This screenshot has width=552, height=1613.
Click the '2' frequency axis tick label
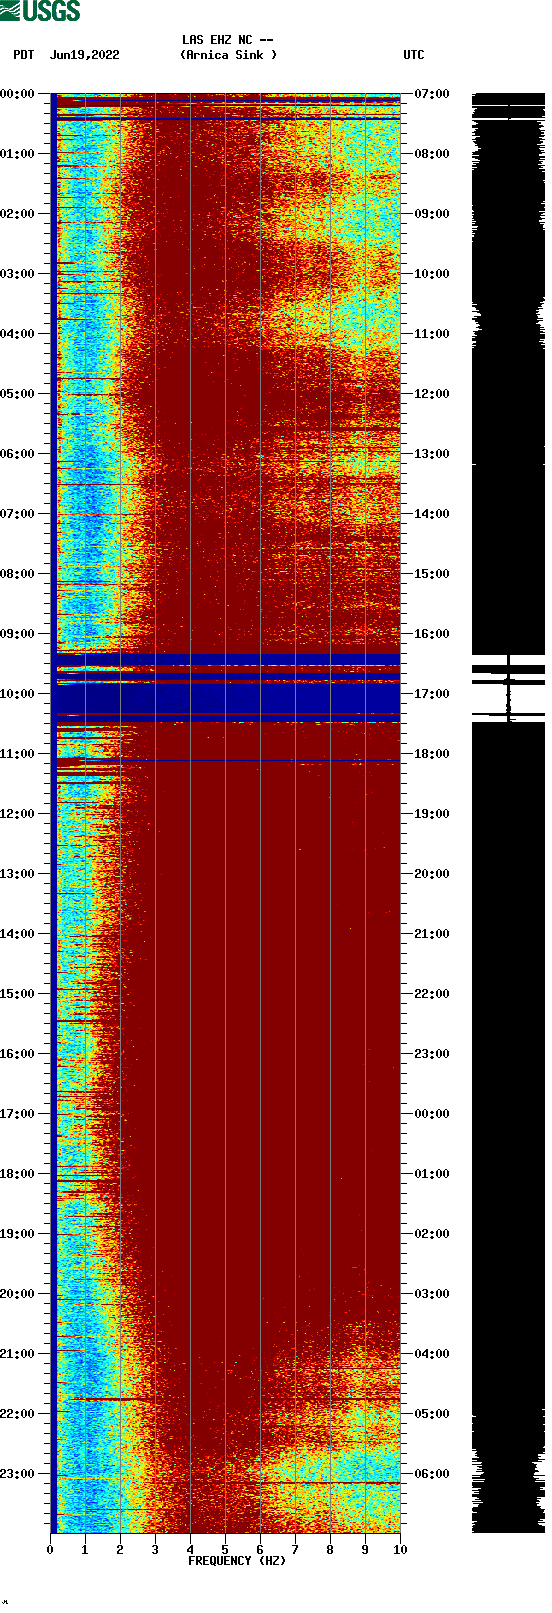click(120, 1550)
